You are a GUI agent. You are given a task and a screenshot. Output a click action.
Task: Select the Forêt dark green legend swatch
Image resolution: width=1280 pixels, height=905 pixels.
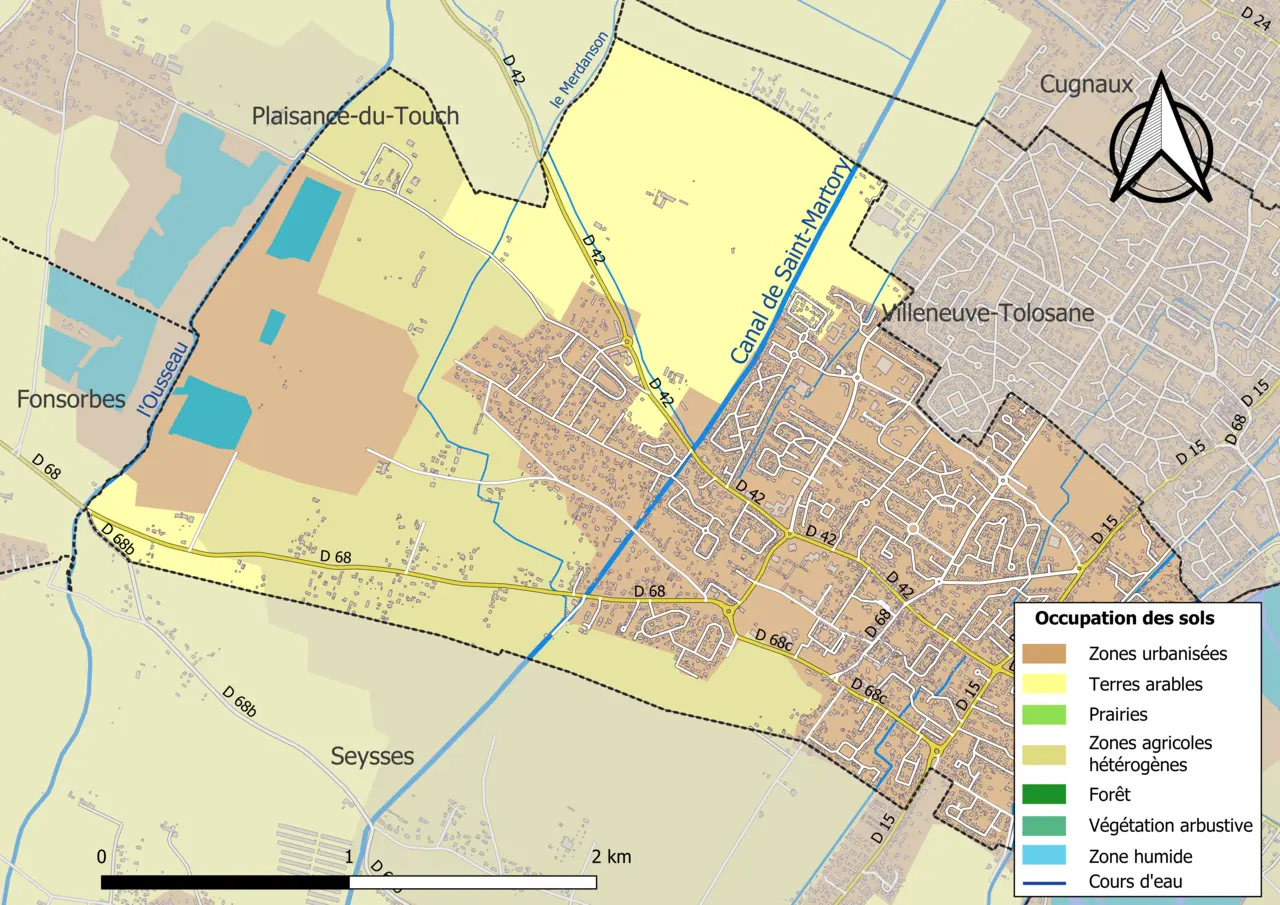pyautogui.click(x=1044, y=795)
